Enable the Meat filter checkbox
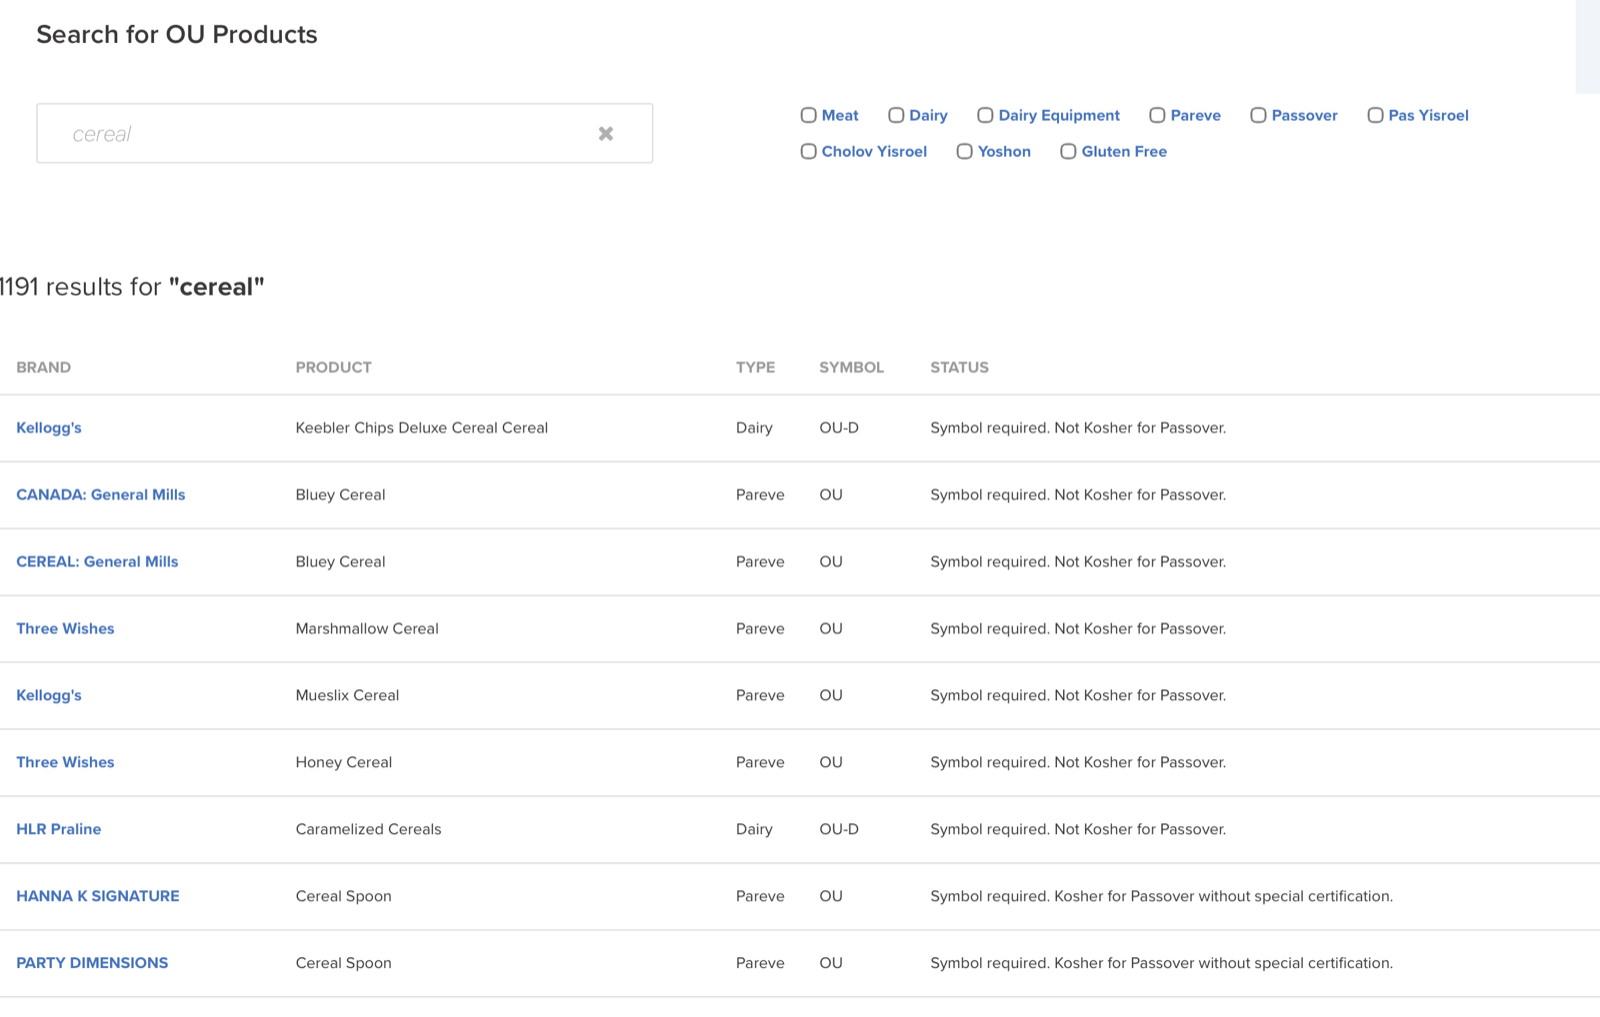The height and width of the screenshot is (1017, 1600). point(808,115)
